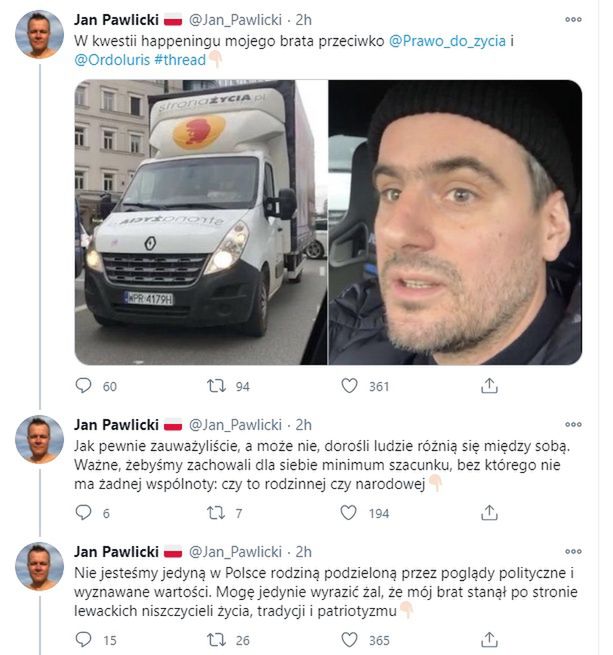Reply to the second tweet with 6 replies

pyautogui.click(x=84, y=512)
